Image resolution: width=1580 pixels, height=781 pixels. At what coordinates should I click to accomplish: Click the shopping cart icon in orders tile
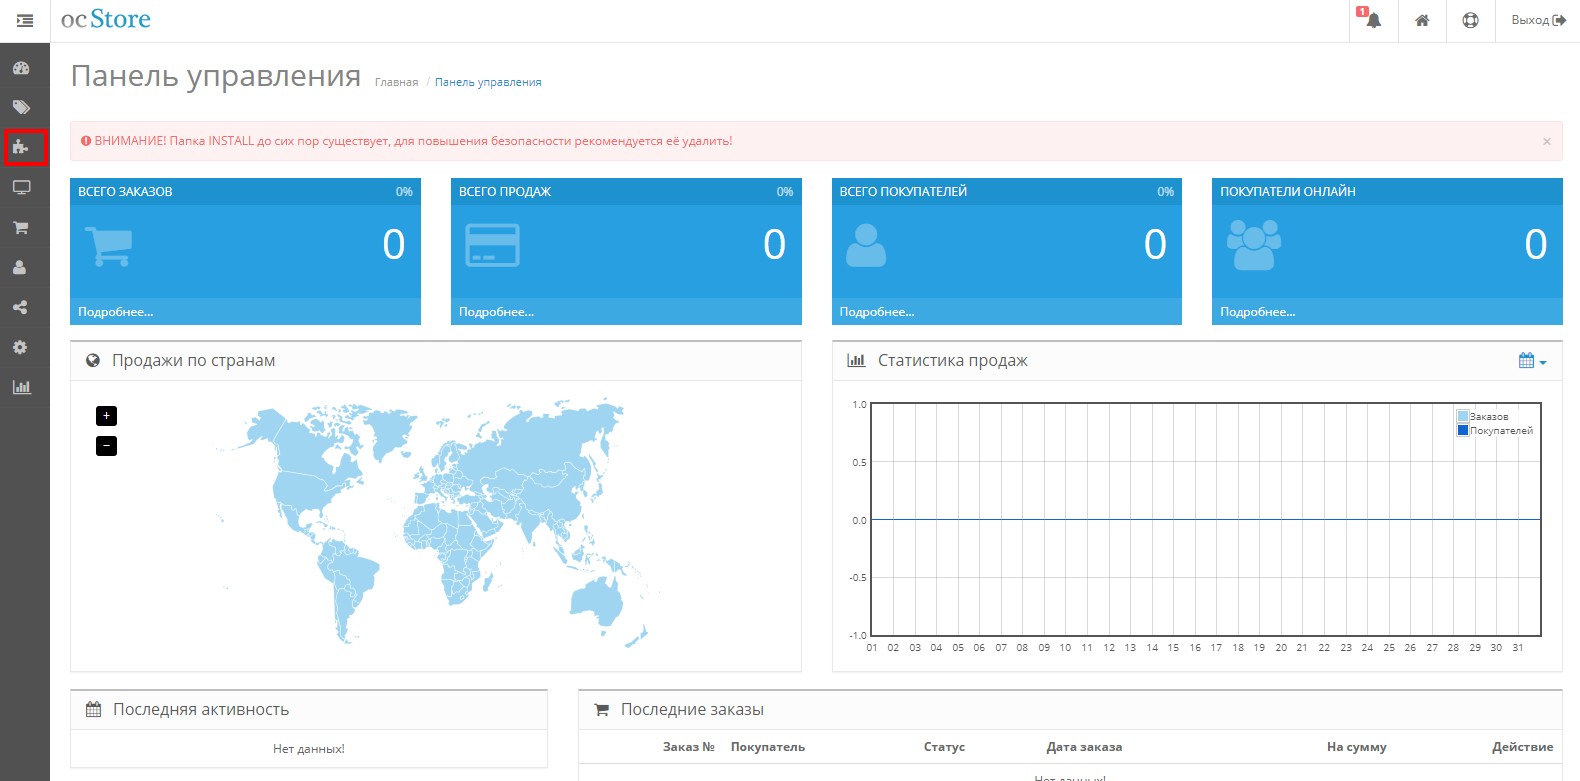point(109,246)
